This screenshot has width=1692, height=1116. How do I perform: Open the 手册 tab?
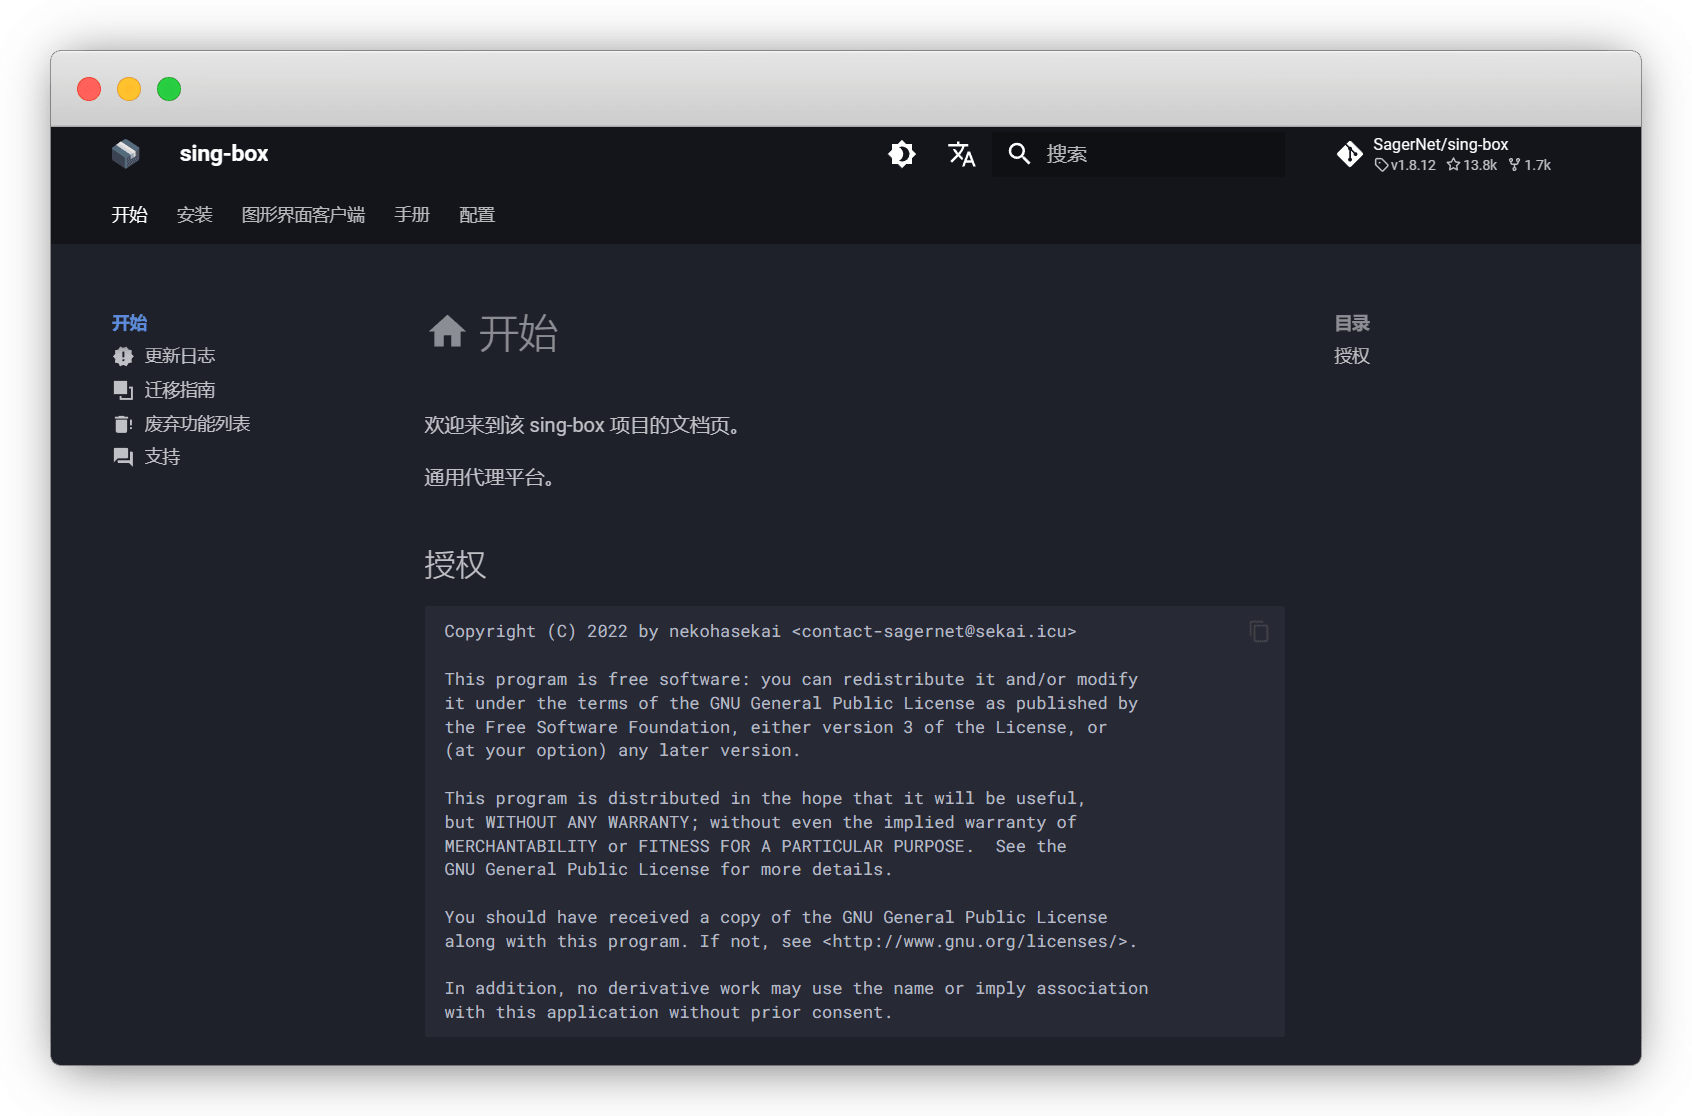tap(412, 215)
